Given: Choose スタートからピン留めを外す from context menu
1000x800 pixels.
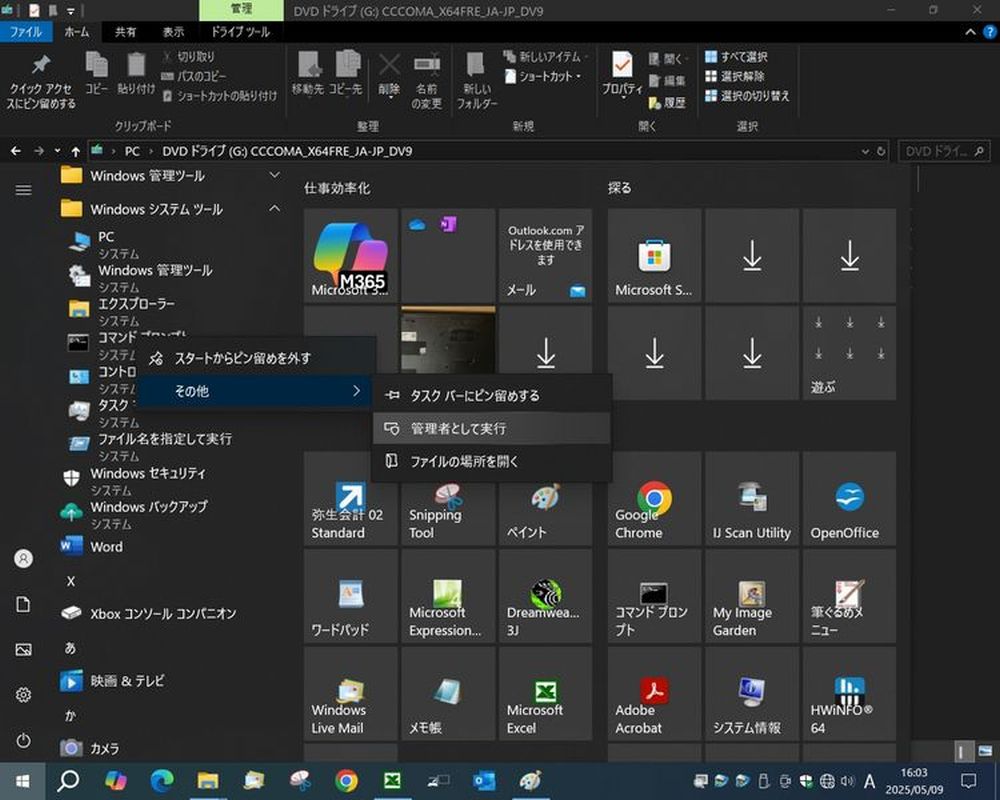Looking at the screenshot, I should point(256,359).
